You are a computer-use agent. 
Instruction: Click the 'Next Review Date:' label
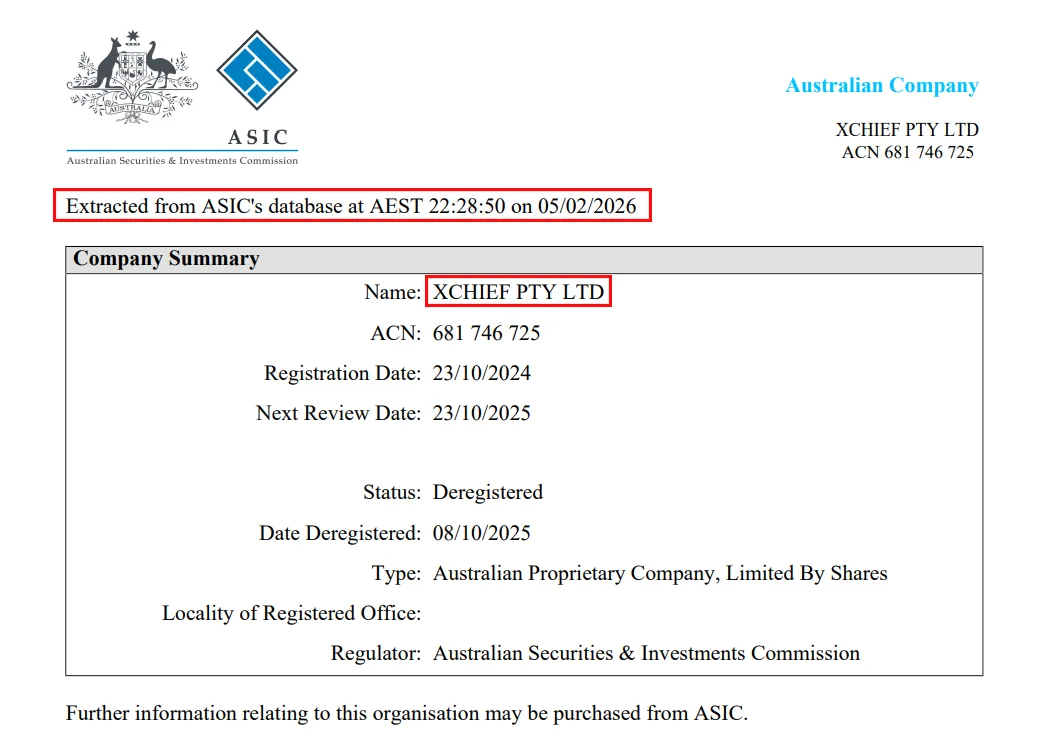(339, 413)
